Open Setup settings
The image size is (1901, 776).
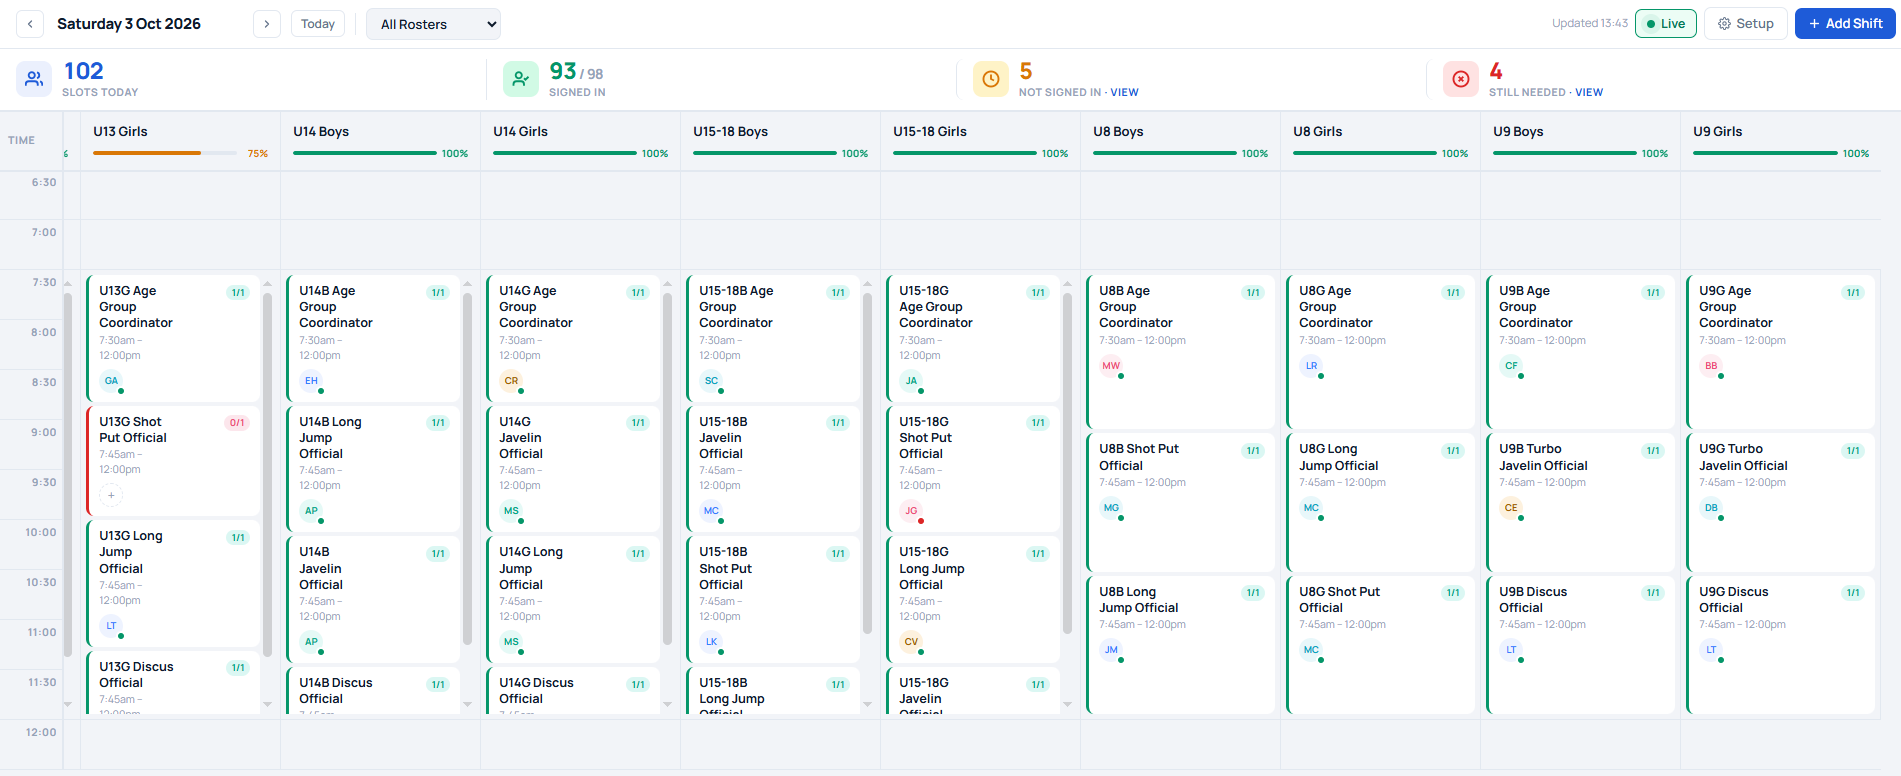click(x=1745, y=24)
